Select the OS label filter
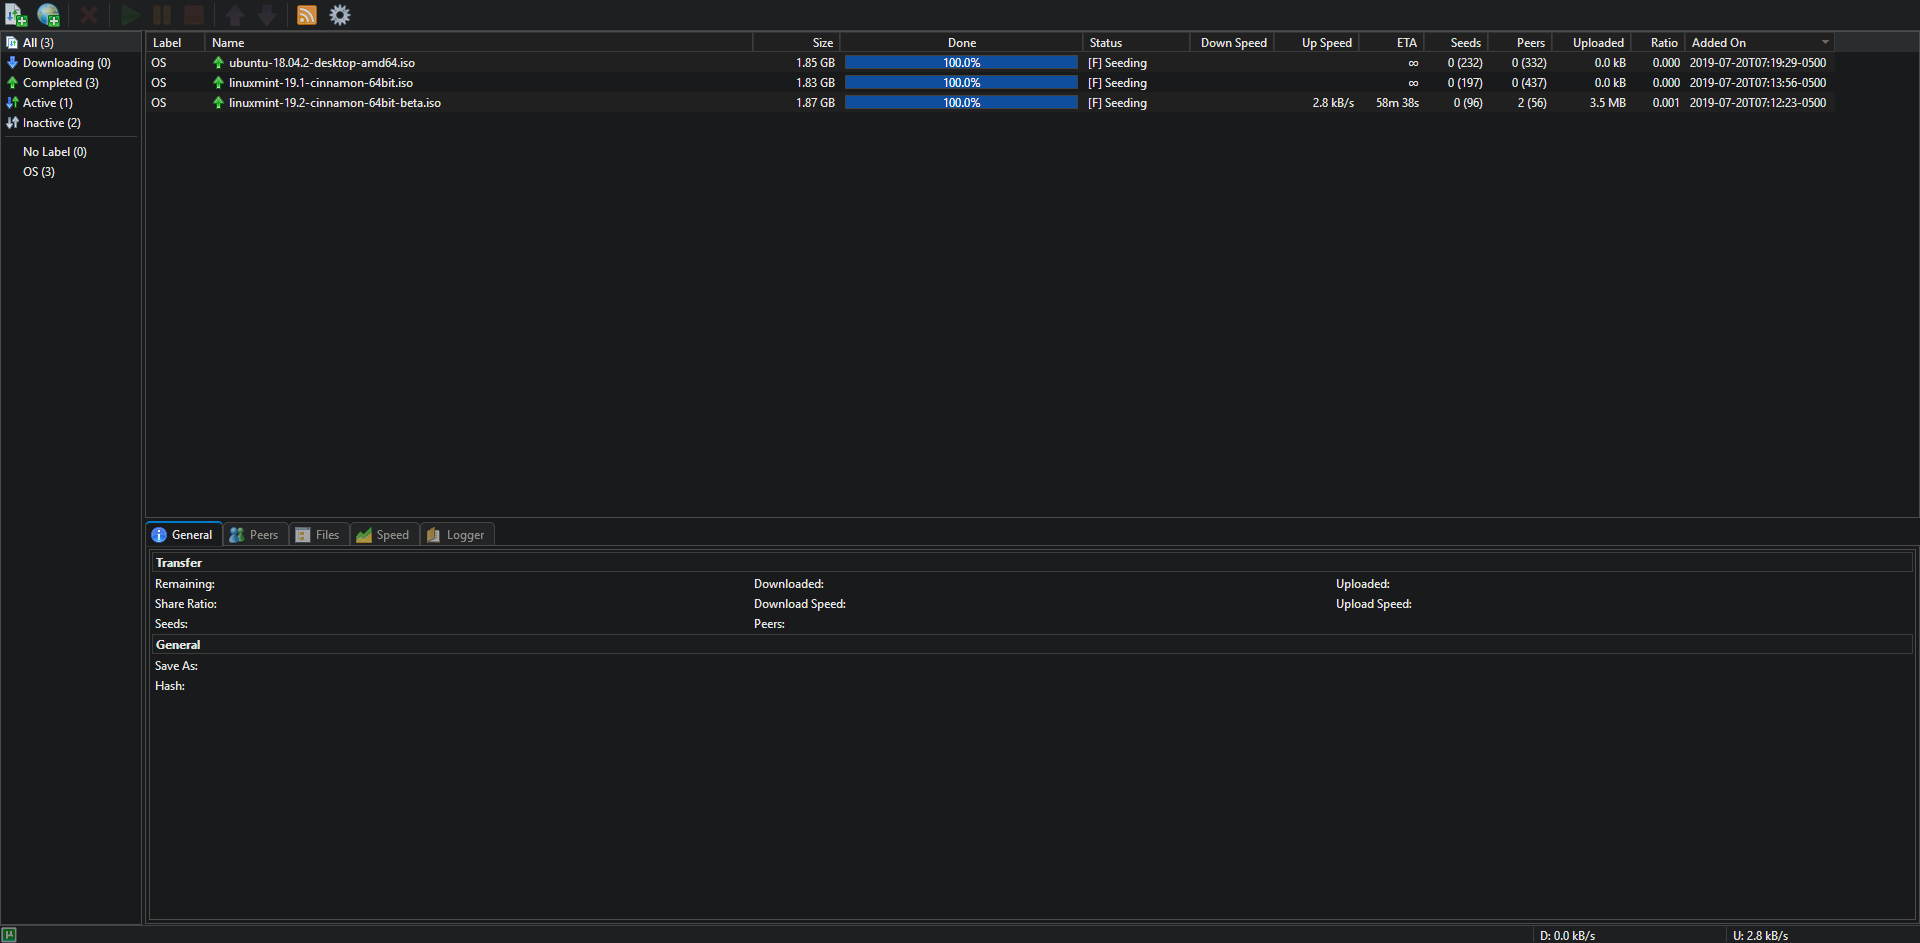This screenshot has height=943, width=1920. pyautogui.click(x=37, y=171)
